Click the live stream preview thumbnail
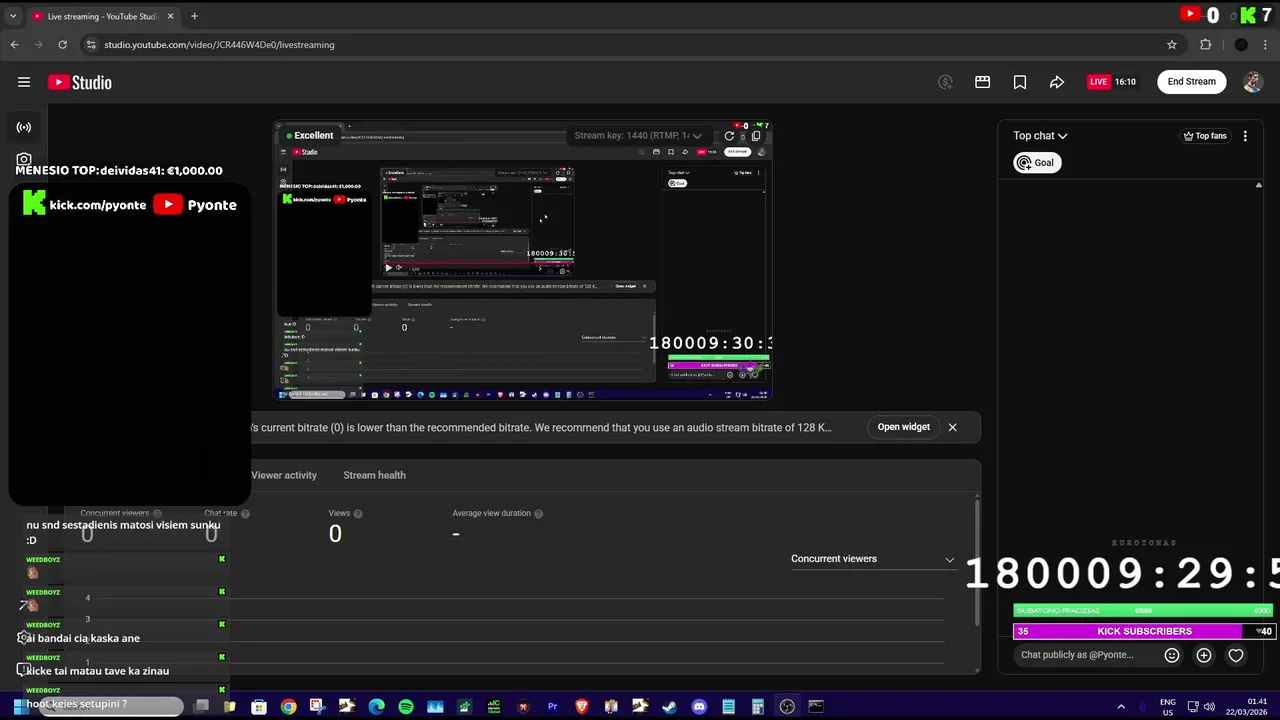 523,261
